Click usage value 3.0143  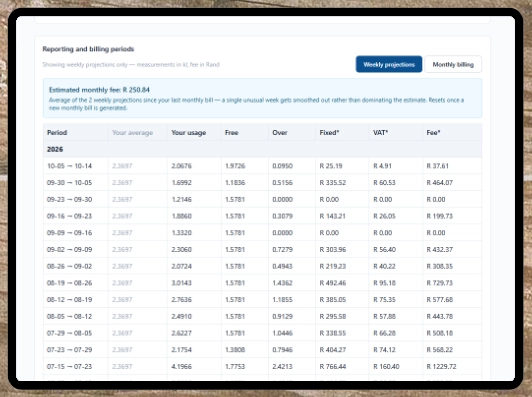182,283
